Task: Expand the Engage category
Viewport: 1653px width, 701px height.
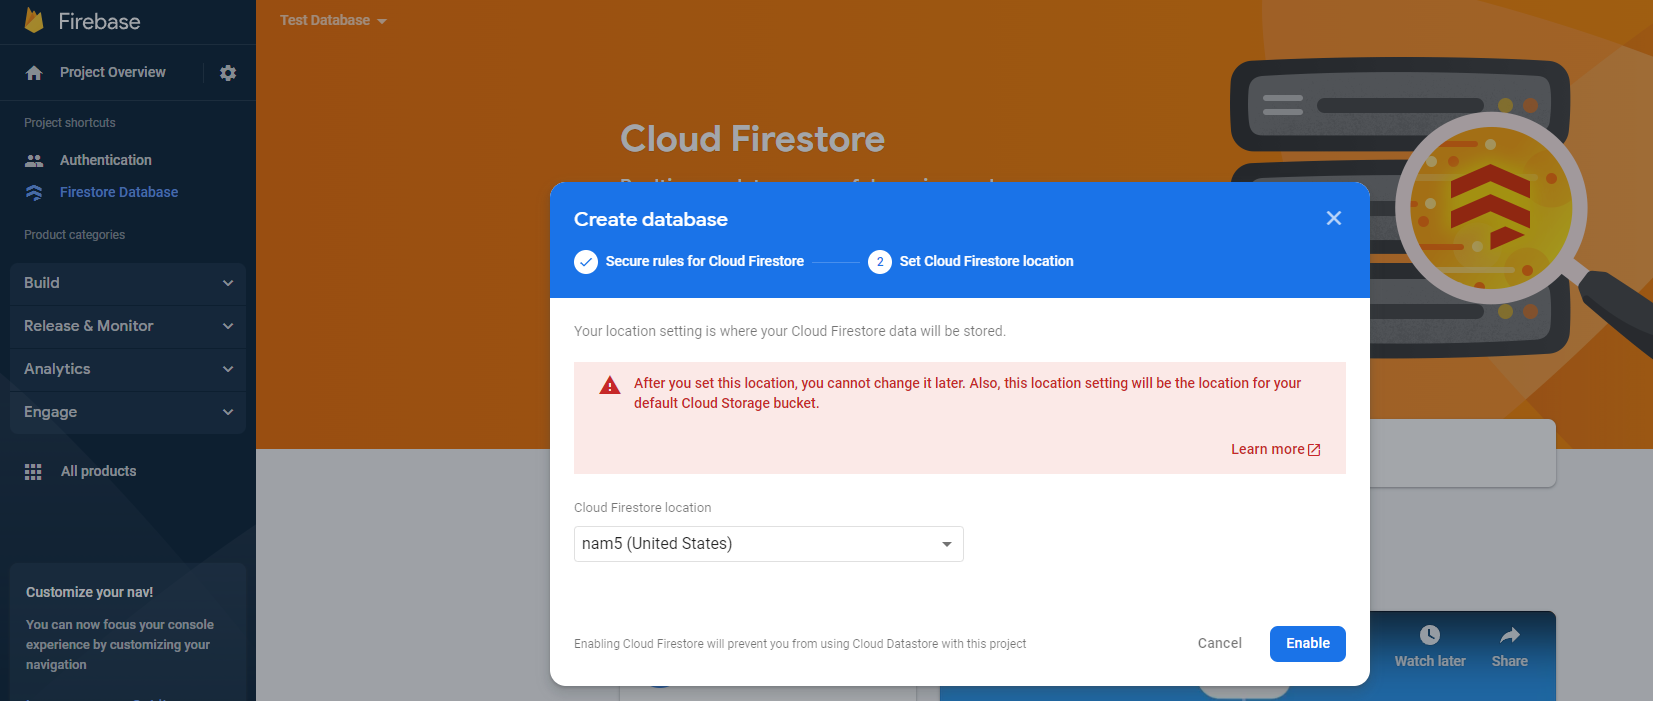Action: pos(128,412)
